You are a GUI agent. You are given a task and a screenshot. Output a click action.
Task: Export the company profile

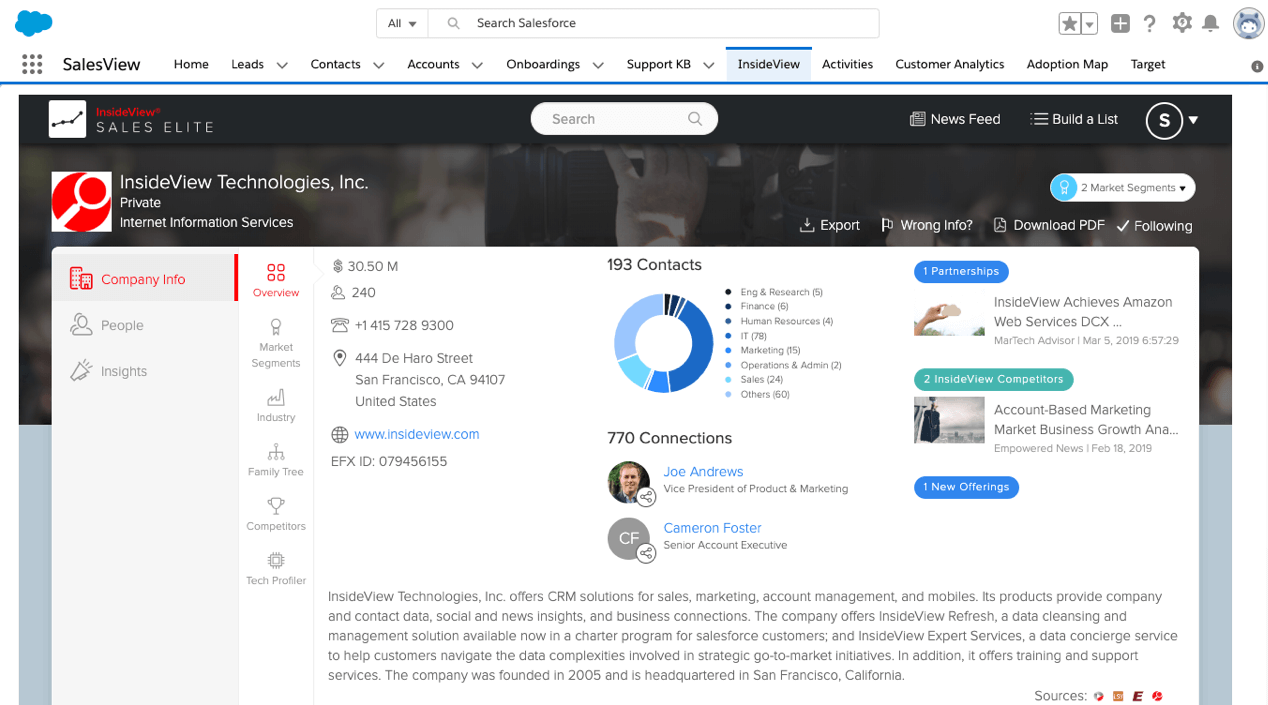point(830,226)
